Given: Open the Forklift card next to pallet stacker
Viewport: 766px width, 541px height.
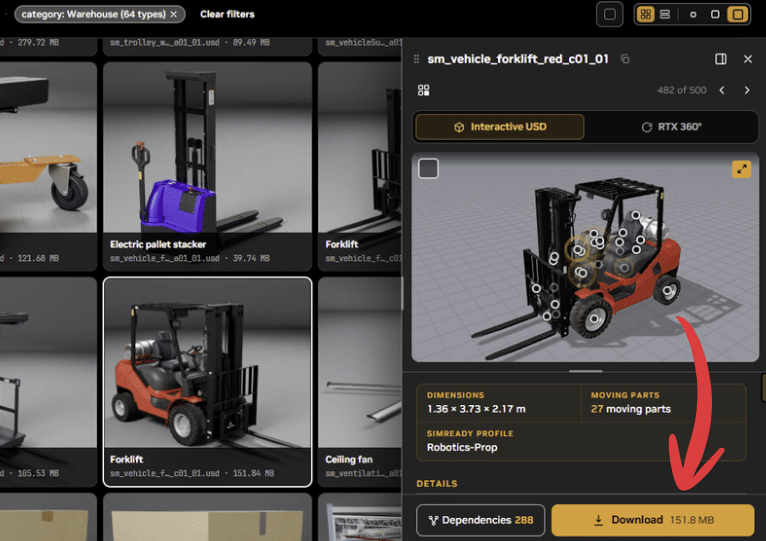Looking at the screenshot, I should 360,166.
